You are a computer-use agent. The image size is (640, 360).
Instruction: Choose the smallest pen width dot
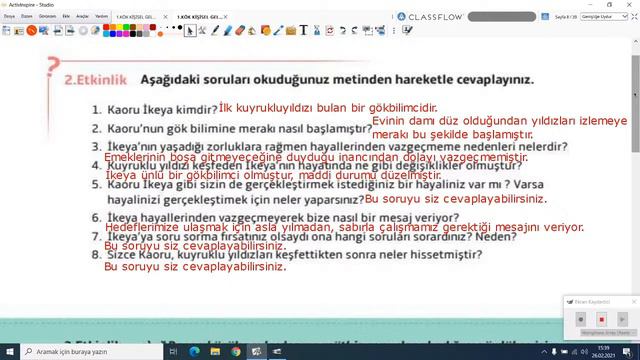[x=161, y=27]
